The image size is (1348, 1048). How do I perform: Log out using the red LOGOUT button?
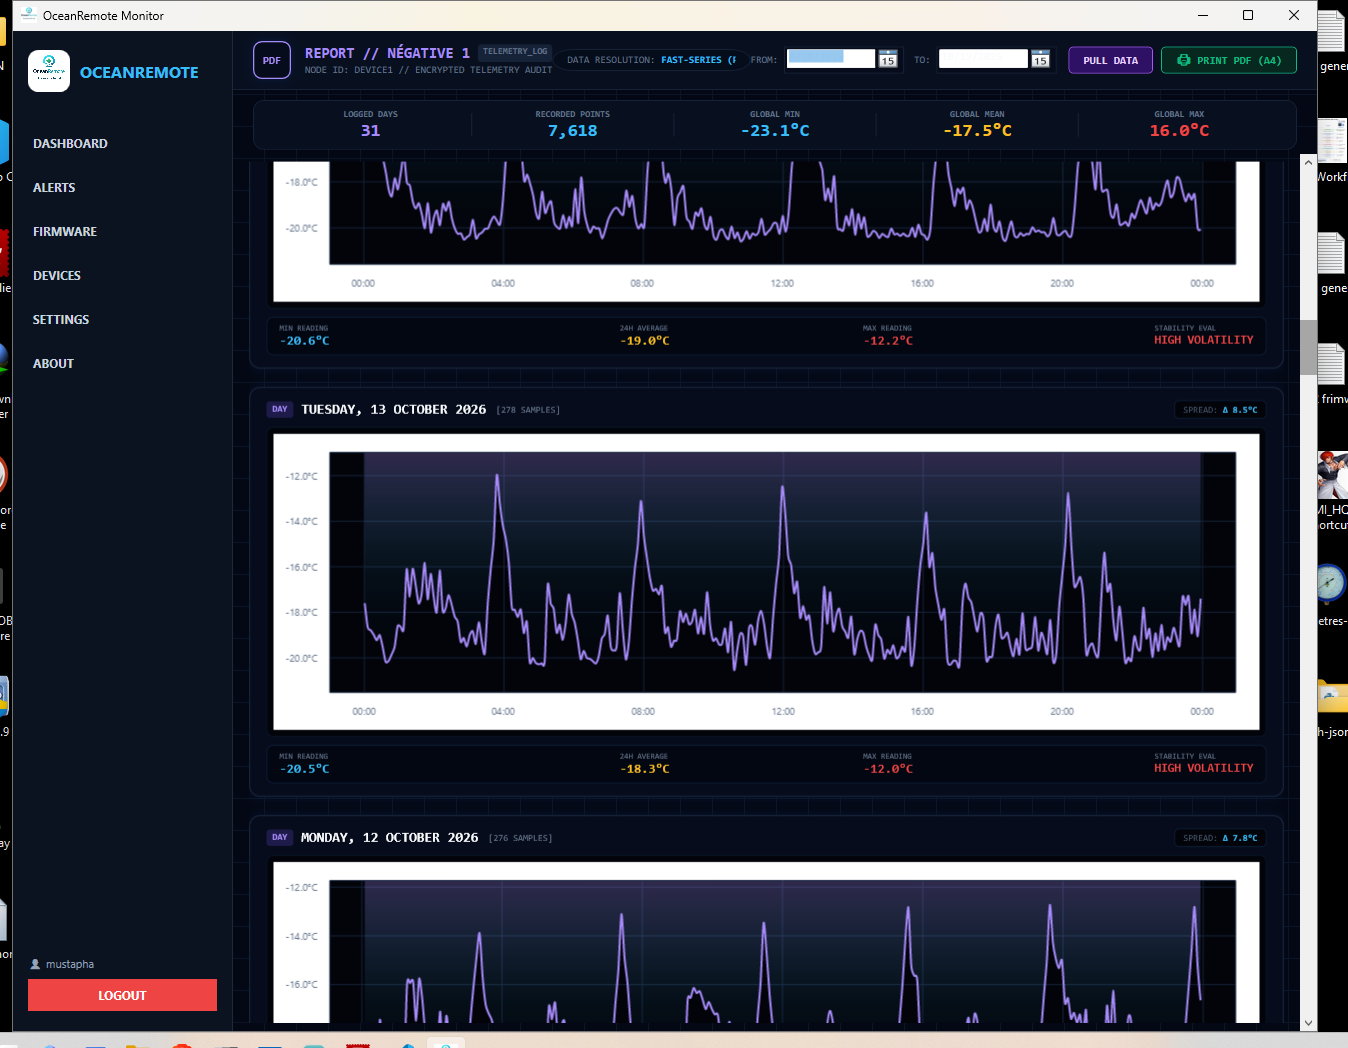[x=122, y=995]
